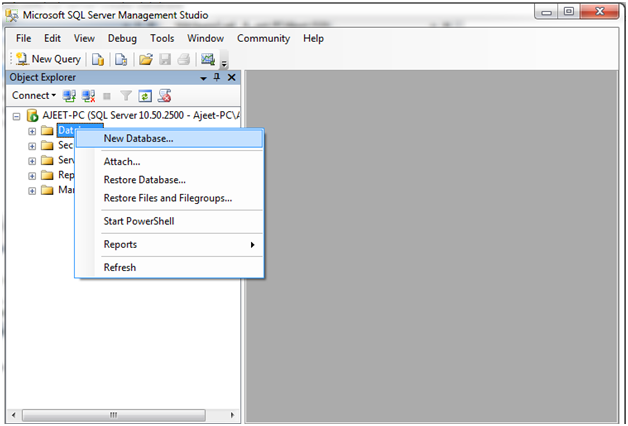Viewport: 628px width, 426px height.
Task: Click the Management folder icon
Action: pos(47,190)
